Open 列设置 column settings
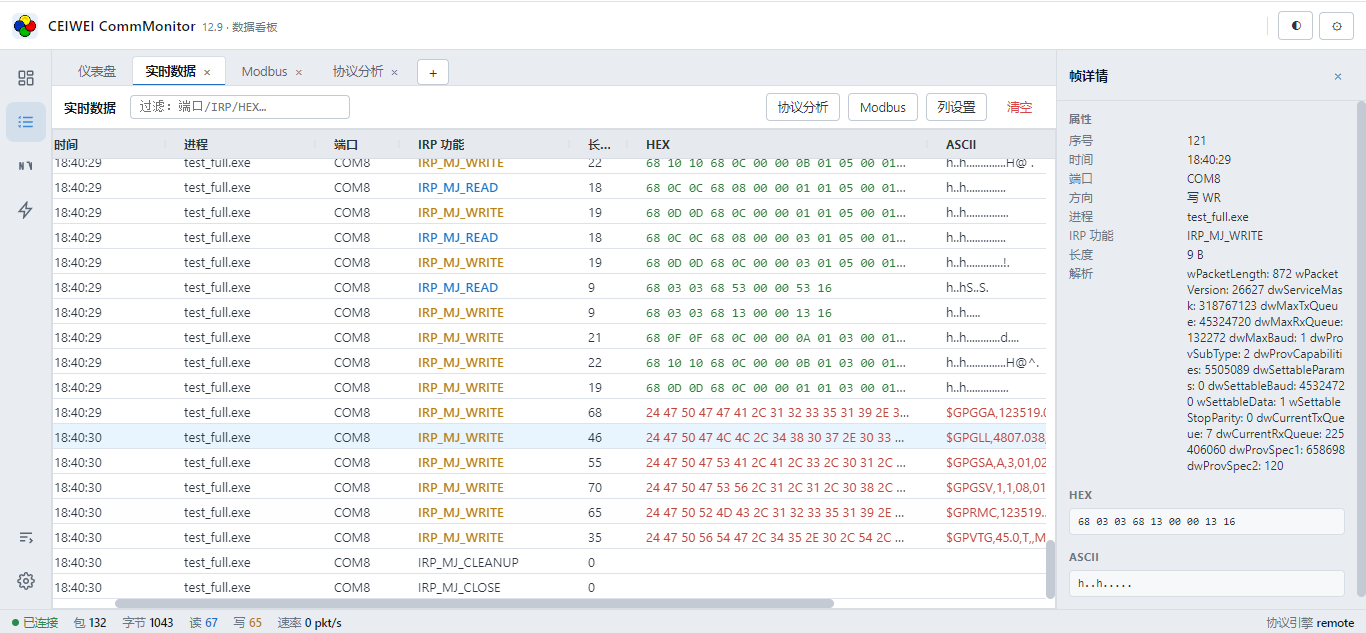The width and height of the screenshot is (1366, 633). click(956, 107)
